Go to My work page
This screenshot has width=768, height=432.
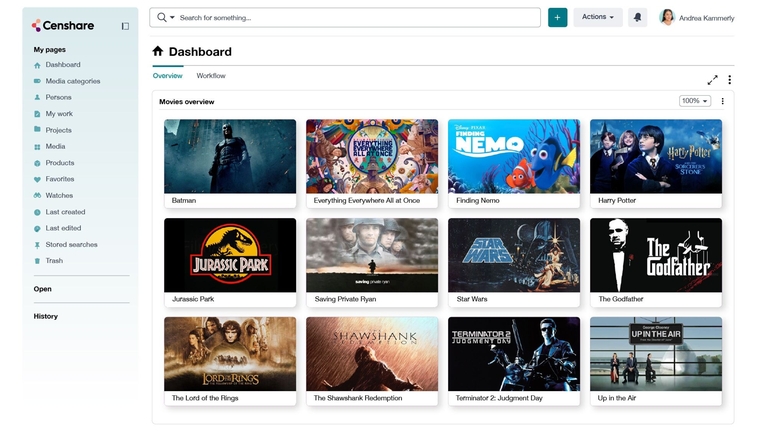click(59, 114)
